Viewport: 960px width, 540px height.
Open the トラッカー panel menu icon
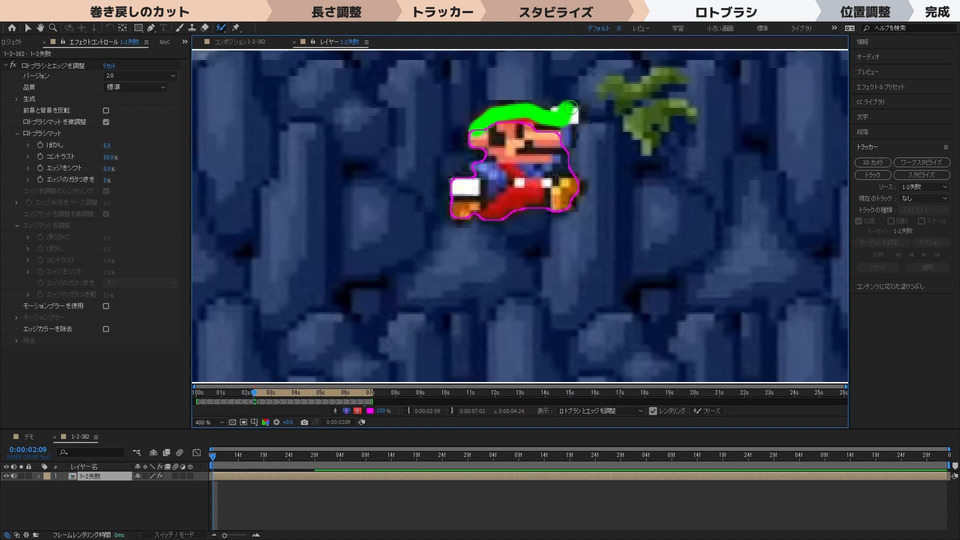tap(945, 147)
